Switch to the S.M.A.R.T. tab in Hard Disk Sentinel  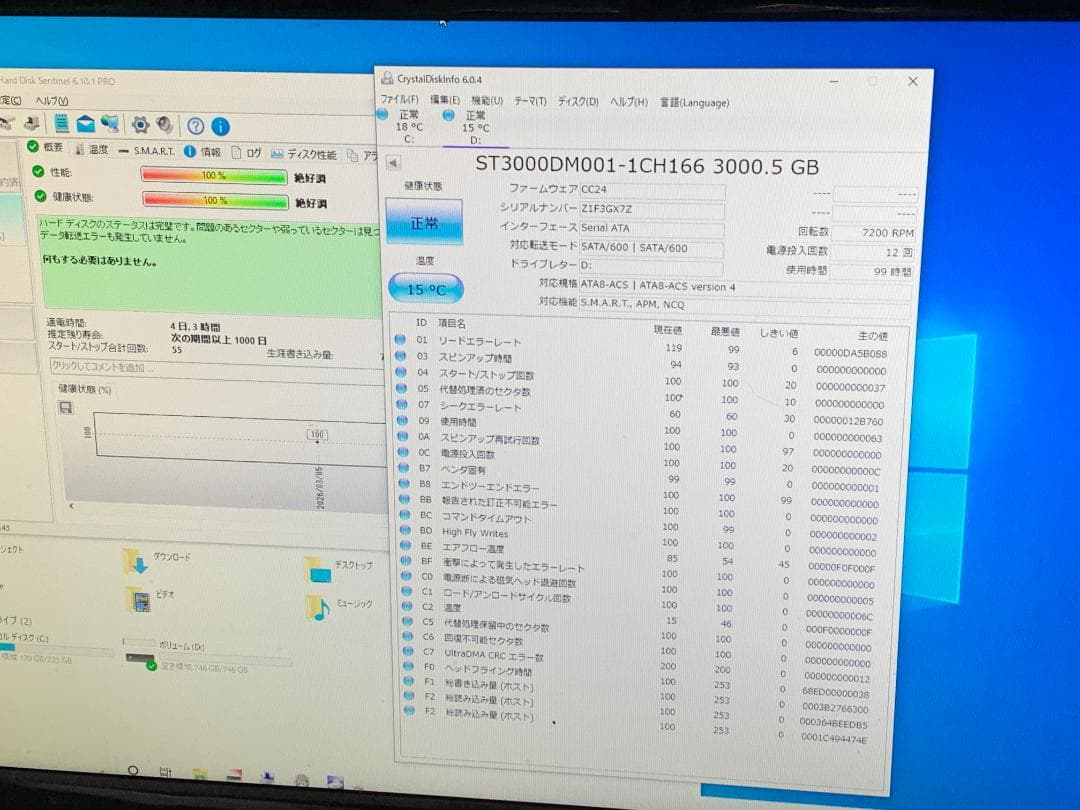click(147, 150)
